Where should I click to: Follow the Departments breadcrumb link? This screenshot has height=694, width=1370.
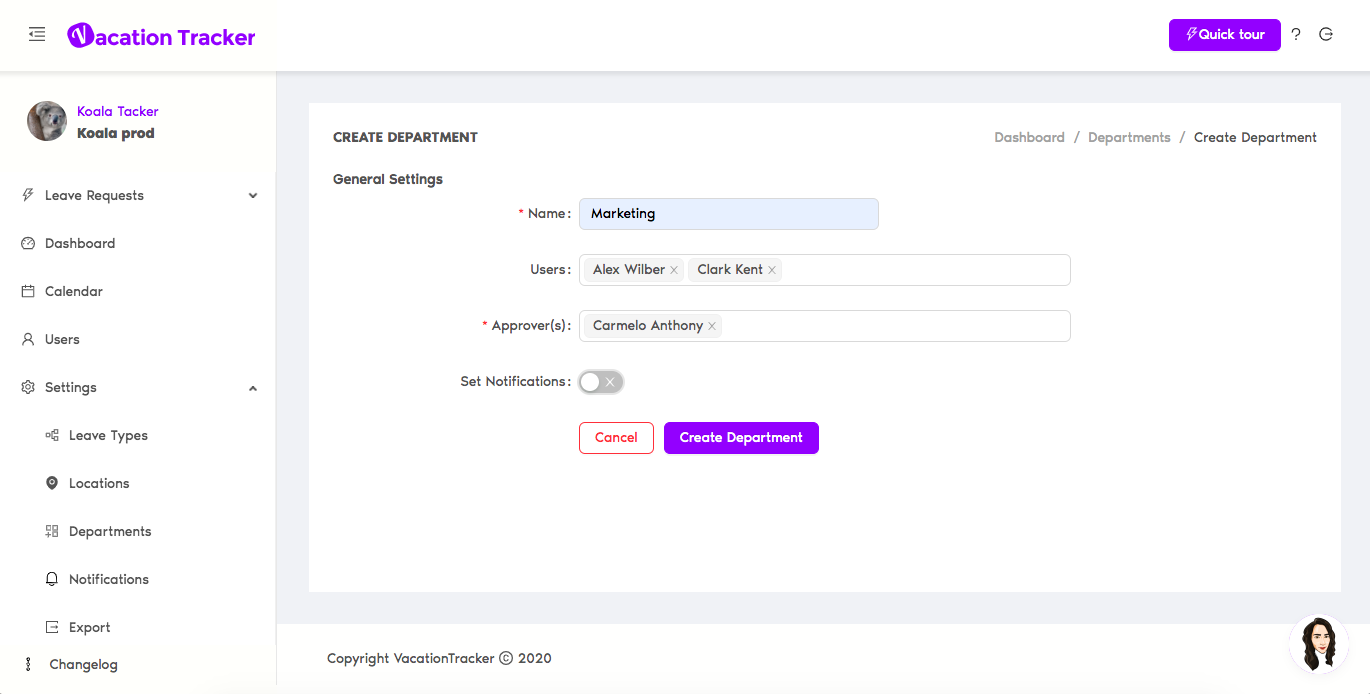coord(1129,137)
